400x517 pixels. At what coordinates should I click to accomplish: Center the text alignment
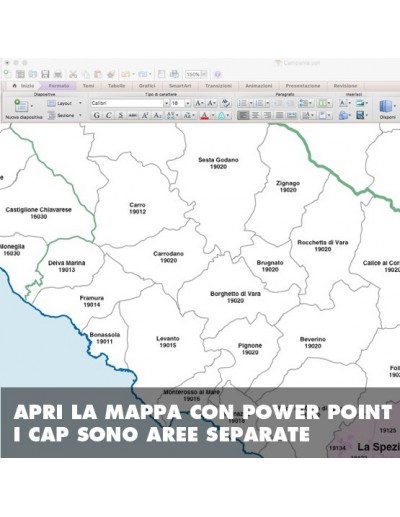[x=255, y=115]
